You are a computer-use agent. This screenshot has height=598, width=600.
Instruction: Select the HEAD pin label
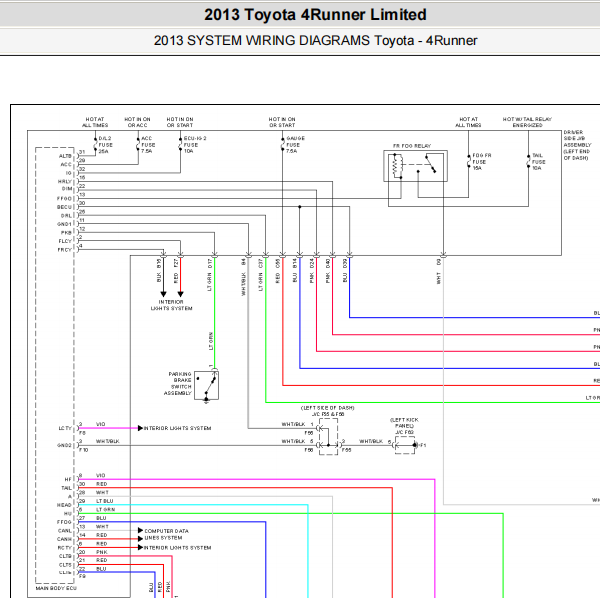[64, 505]
